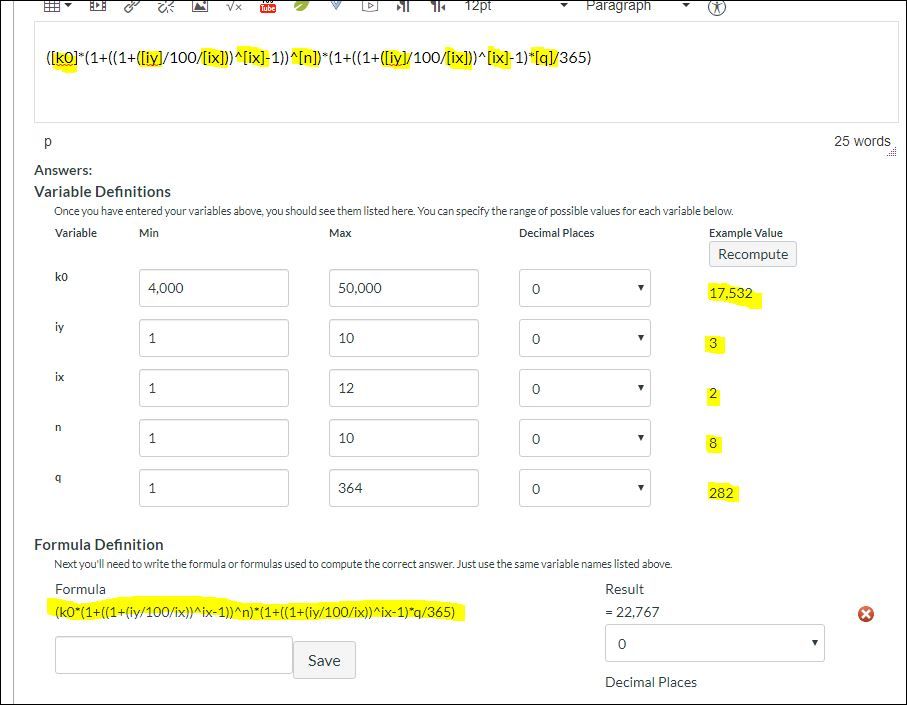Expand decimal places dropdown for k0

coord(584,288)
